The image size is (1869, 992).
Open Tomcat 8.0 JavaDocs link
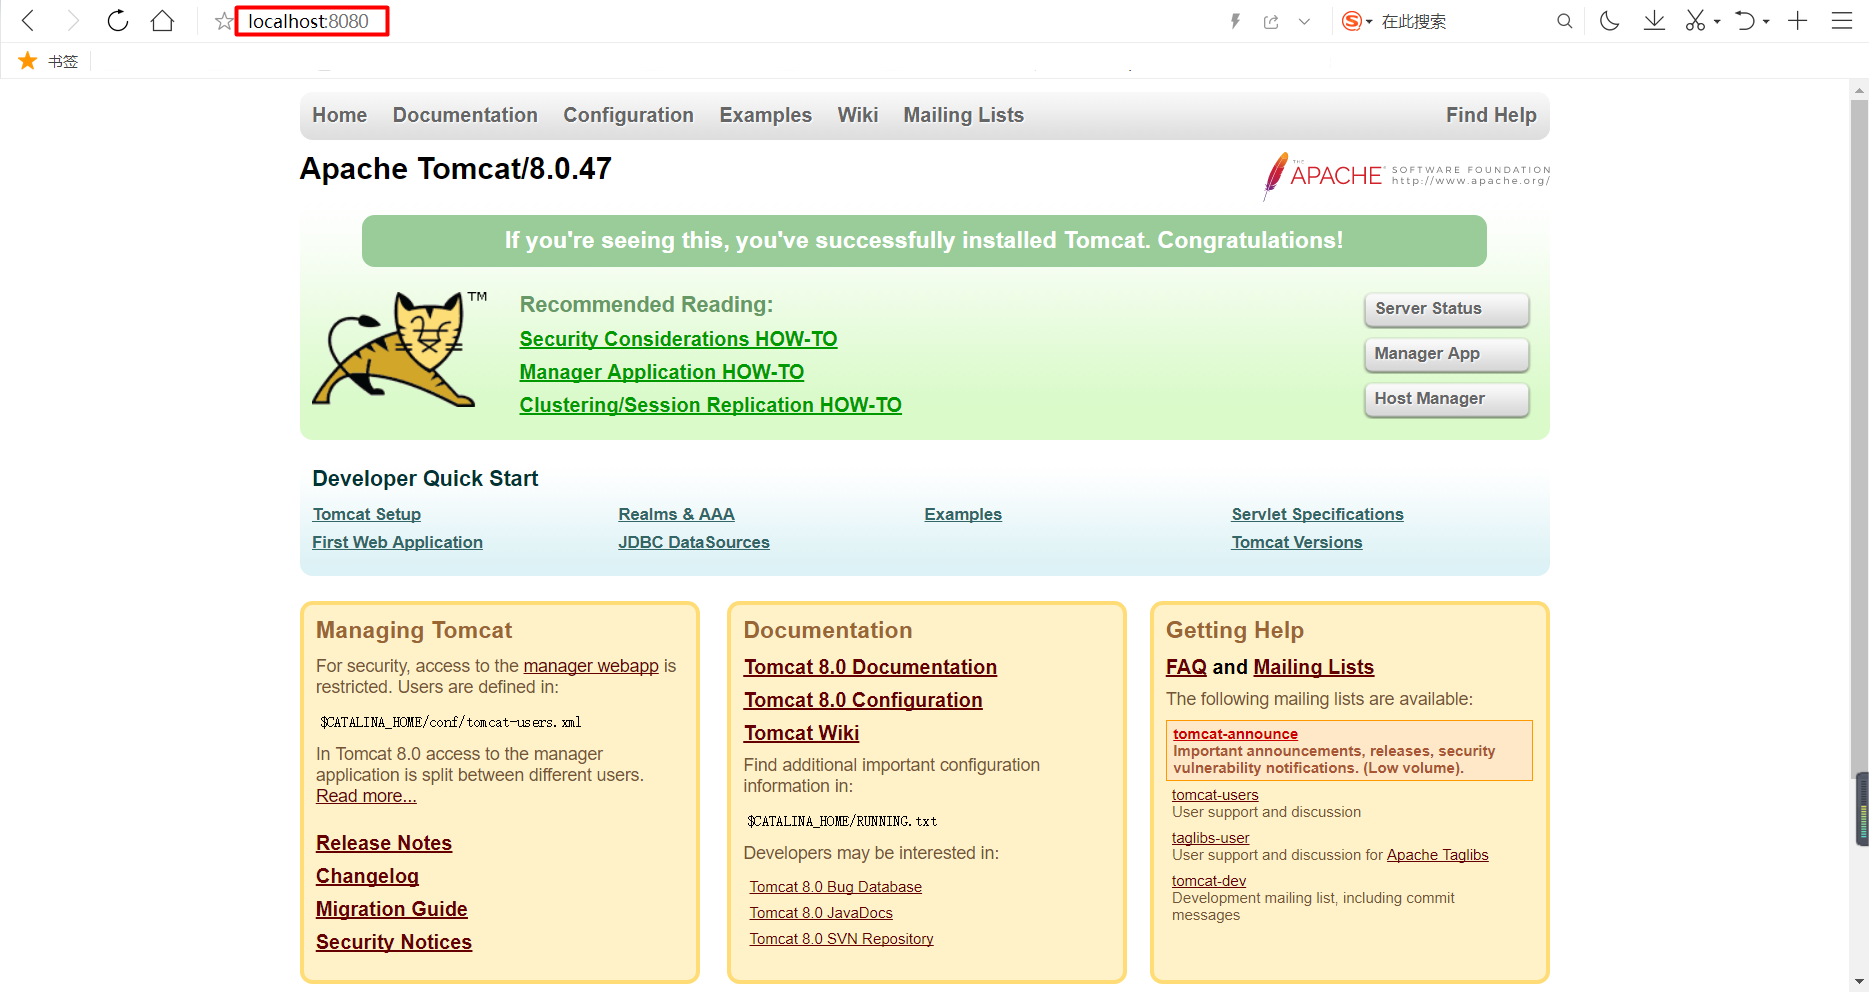tap(821, 913)
